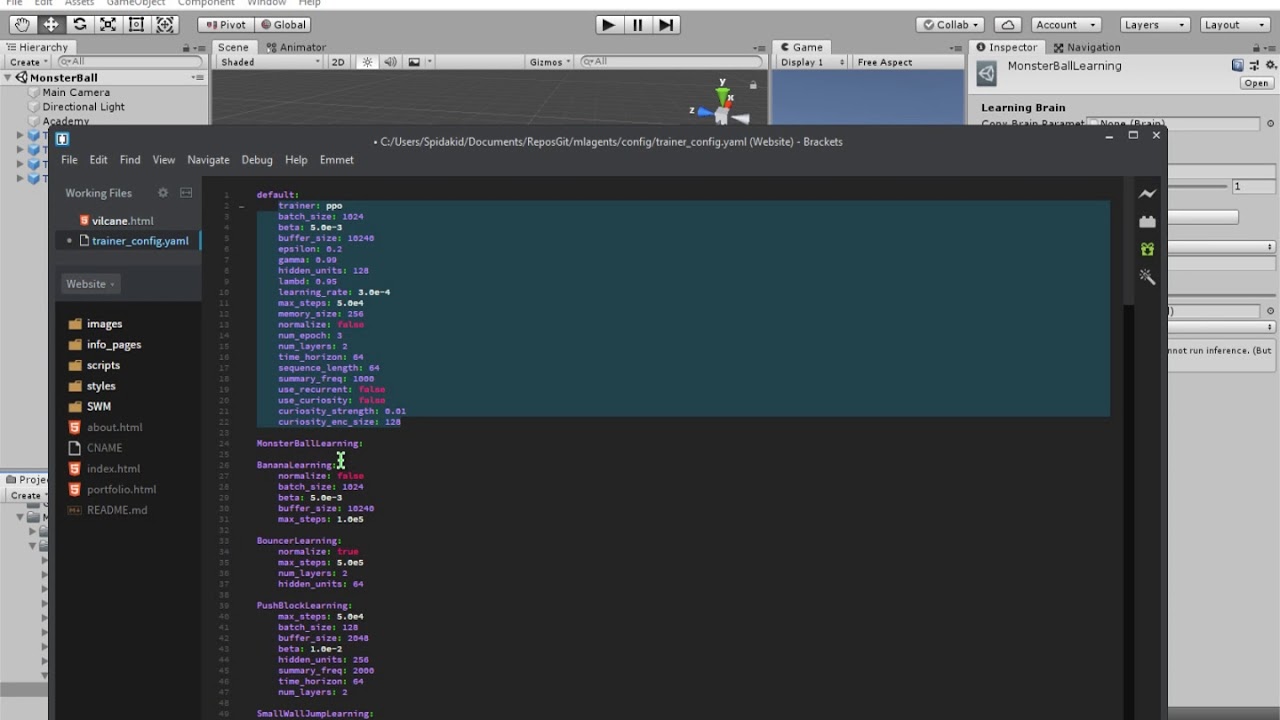Switch to the Navigation tab

[x=1087, y=47]
